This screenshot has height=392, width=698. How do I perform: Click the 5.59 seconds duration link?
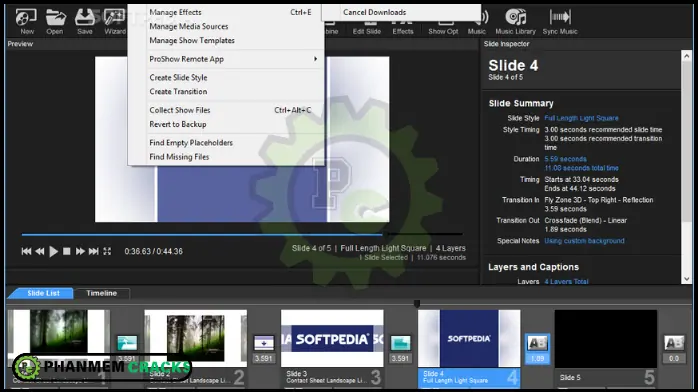pyautogui.click(x=565, y=159)
